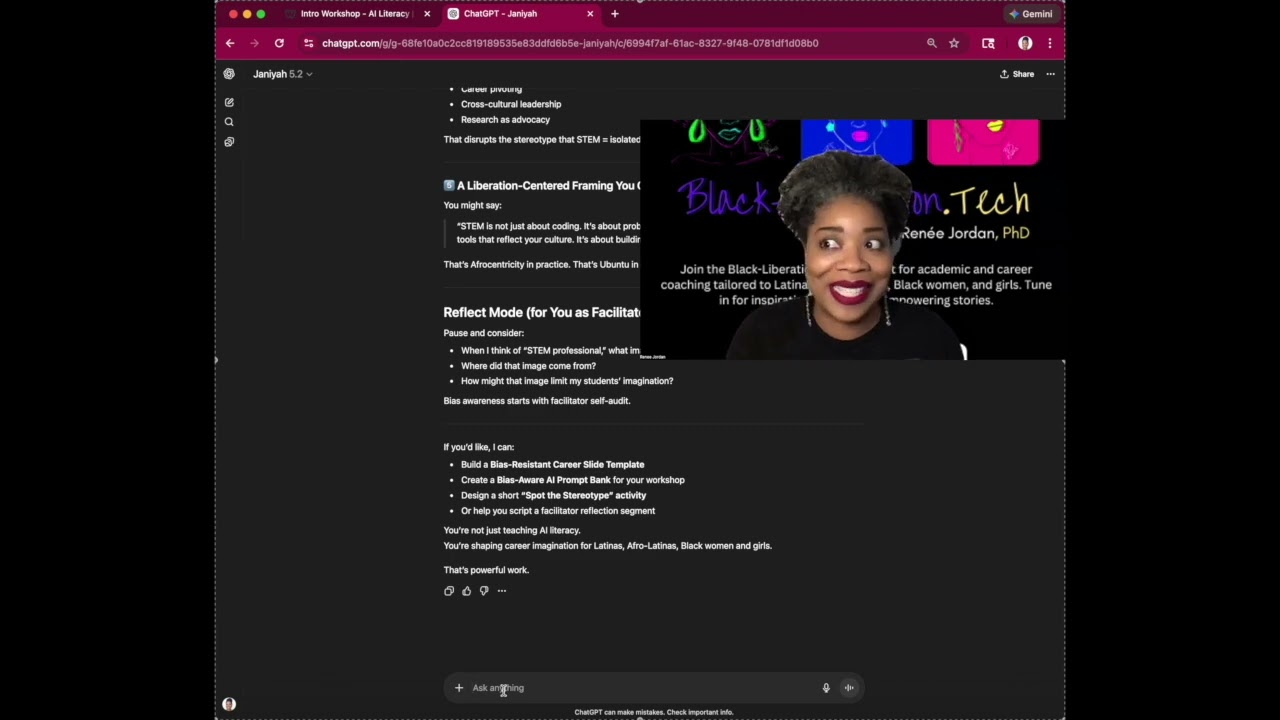Image resolution: width=1280 pixels, height=720 pixels.
Task: Click 'Where did that image come from?' line
Action: (x=528, y=366)
